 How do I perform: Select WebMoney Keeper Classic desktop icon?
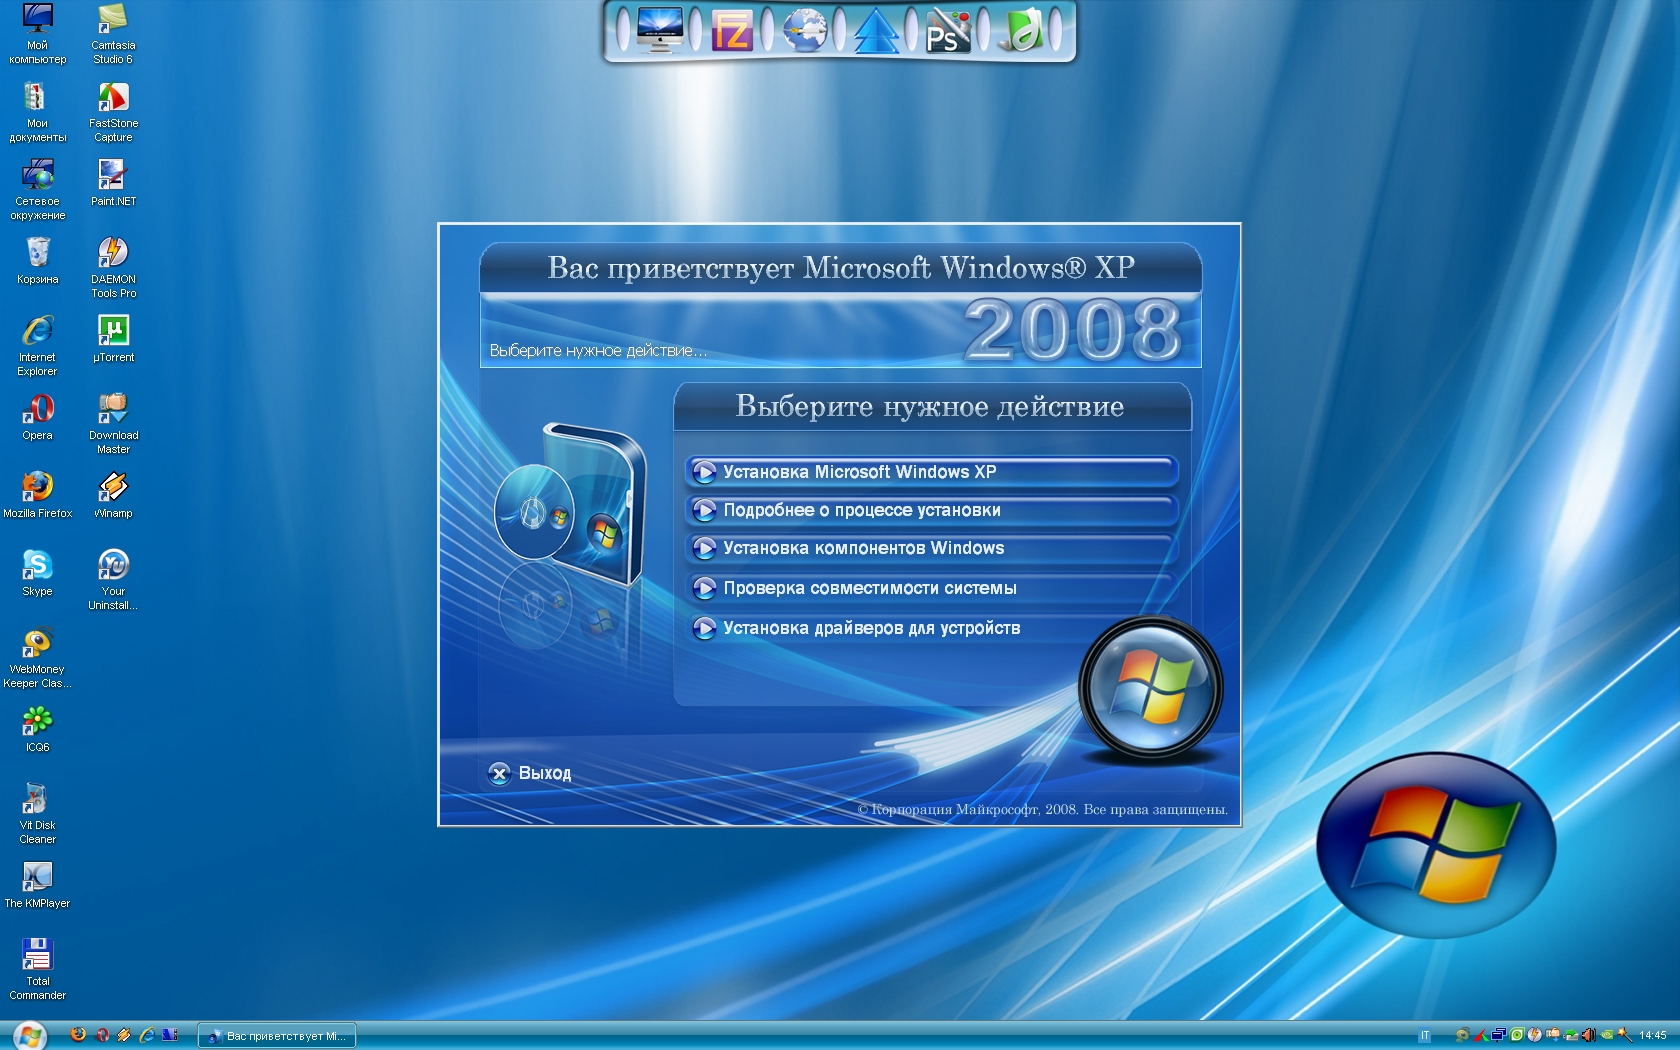(x=37, y=657)
